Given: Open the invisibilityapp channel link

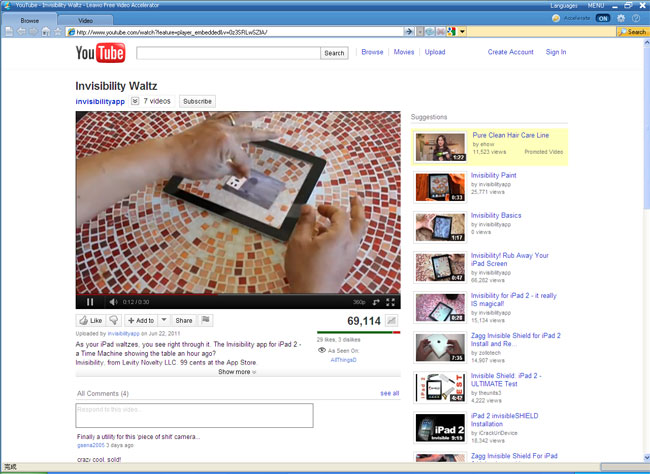Looking at the screenshot, I should click(100, 102).
